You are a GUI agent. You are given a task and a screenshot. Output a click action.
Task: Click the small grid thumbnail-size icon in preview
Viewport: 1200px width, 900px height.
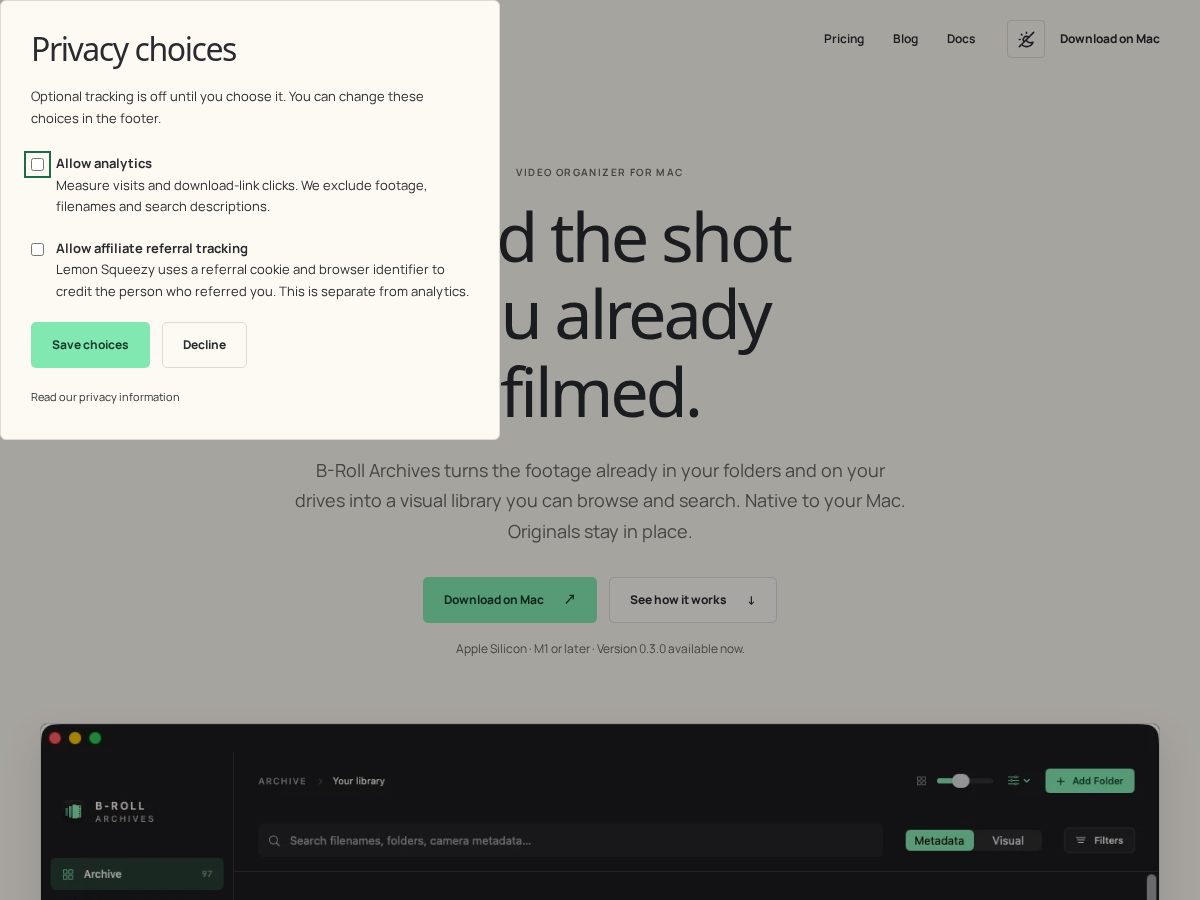[x=921, y=781]
